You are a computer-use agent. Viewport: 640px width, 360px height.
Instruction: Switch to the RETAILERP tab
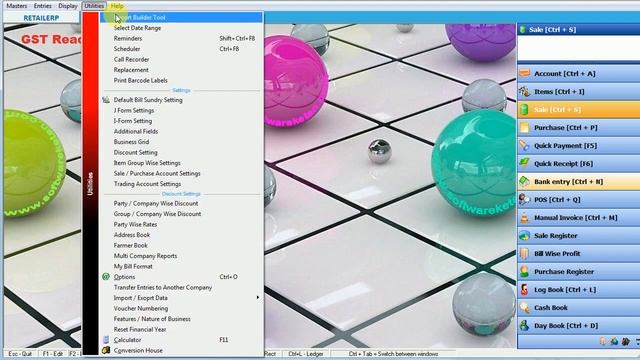tap(41, 18)
